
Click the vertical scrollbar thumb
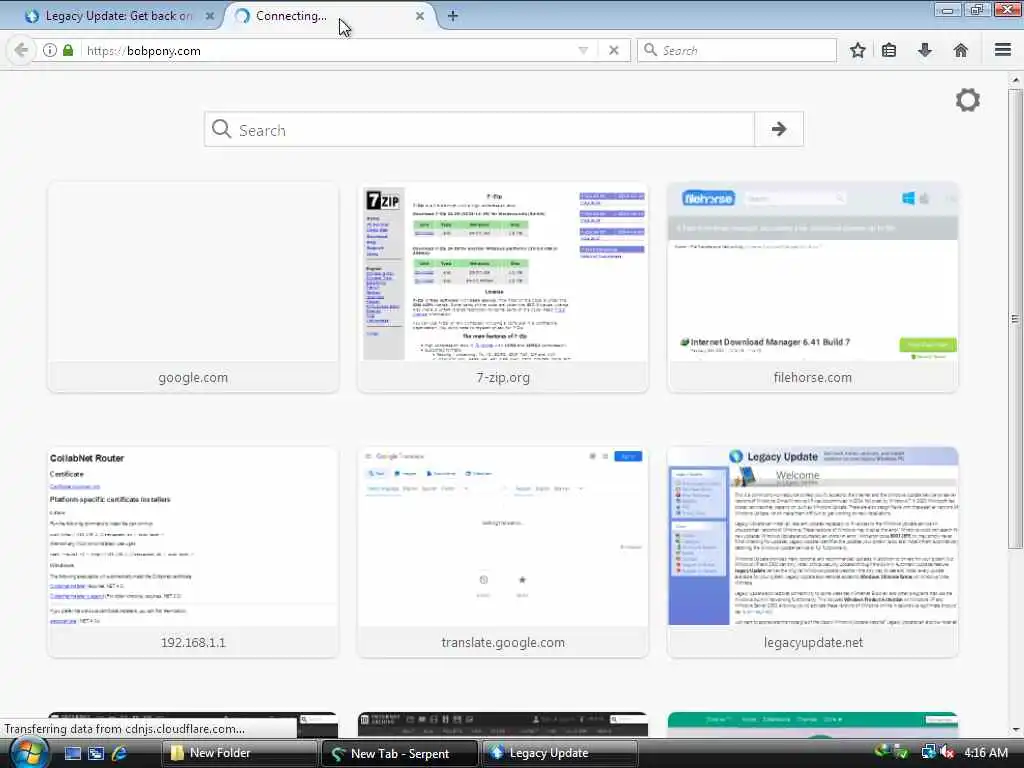click(1015, 319)
